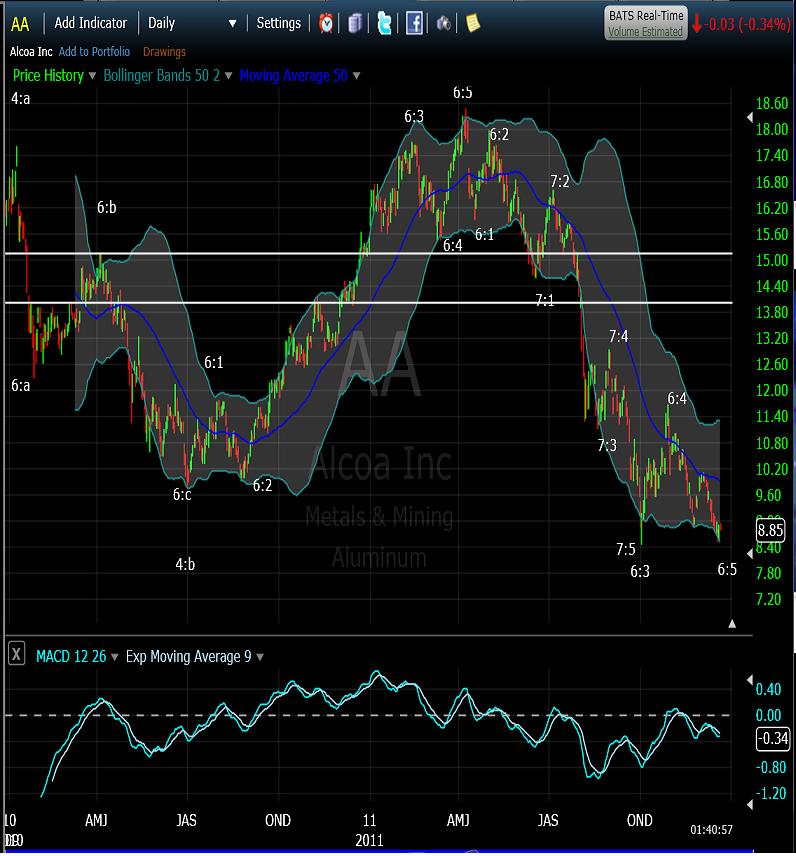This screenshot has height=856, width=796.
Task: Click the BATS Real-Time button
Action: click(645, 23)
